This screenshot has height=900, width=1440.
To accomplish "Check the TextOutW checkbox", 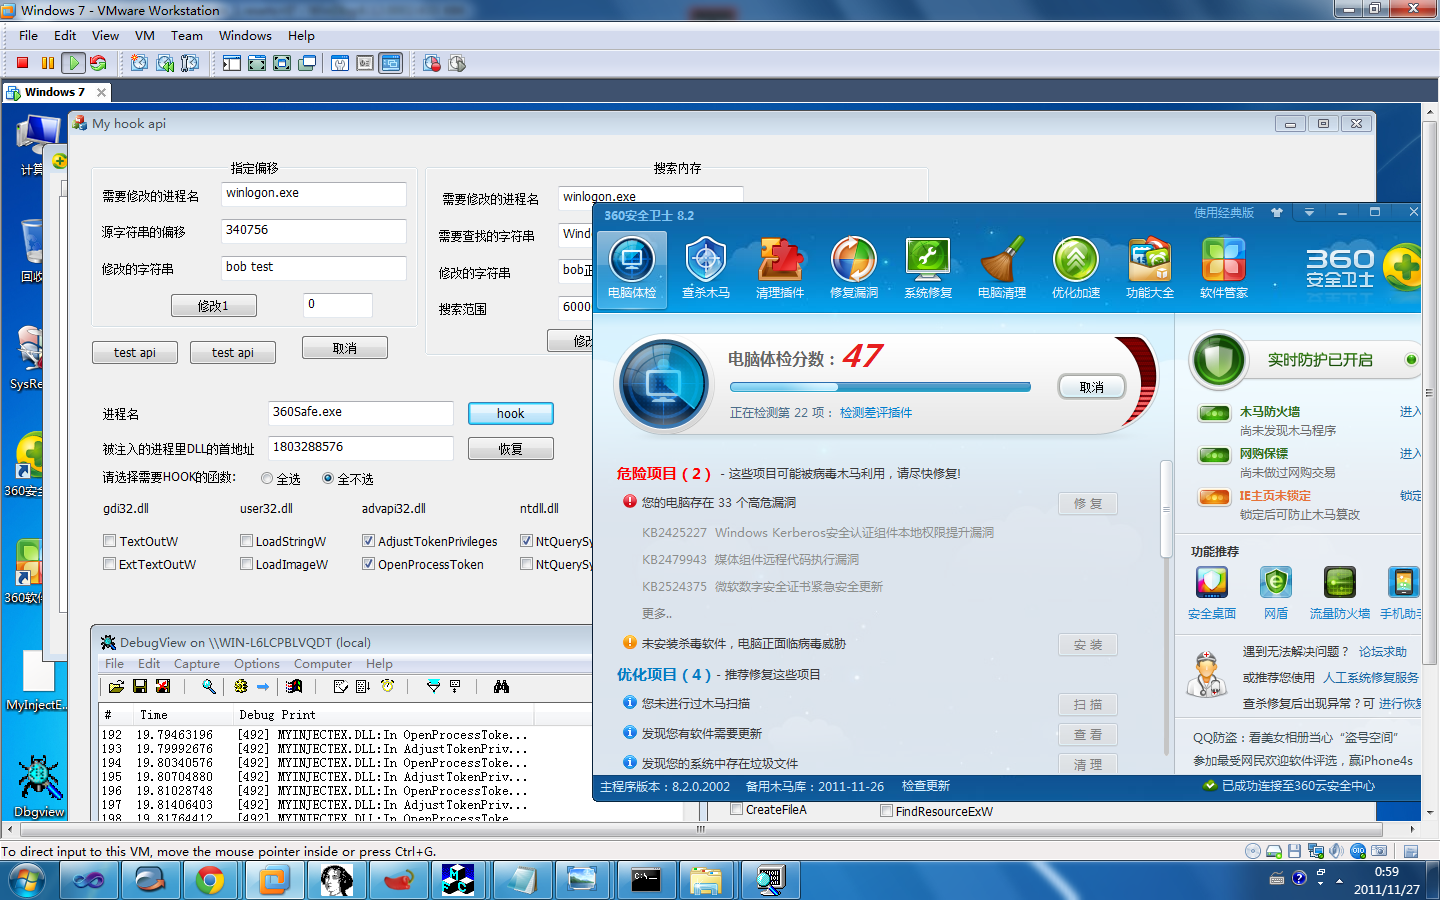I will click(110, 541).
